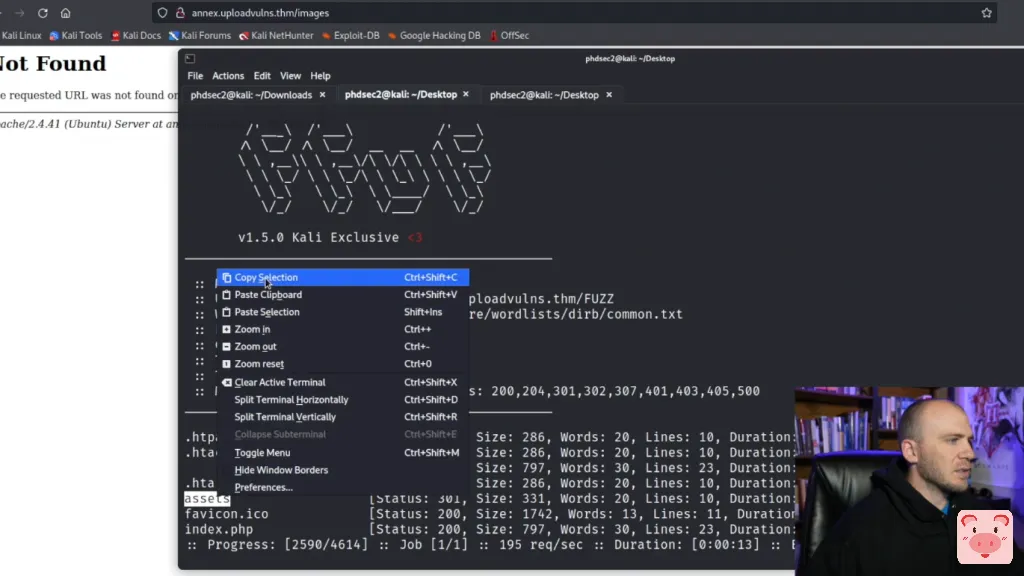Bookmark this page with the star icon
This screenshot has height=576, width=1024.
click(986, 13)
